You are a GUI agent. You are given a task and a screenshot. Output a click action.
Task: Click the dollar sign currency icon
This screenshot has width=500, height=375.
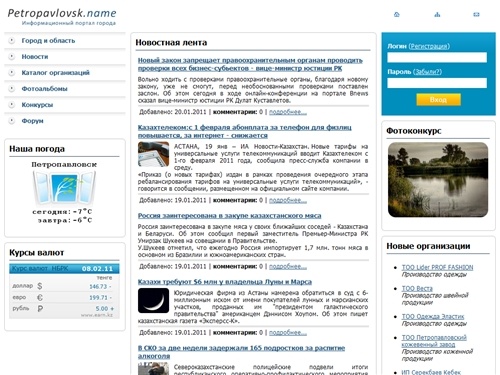pyautogui.click(x=40, y=286)
